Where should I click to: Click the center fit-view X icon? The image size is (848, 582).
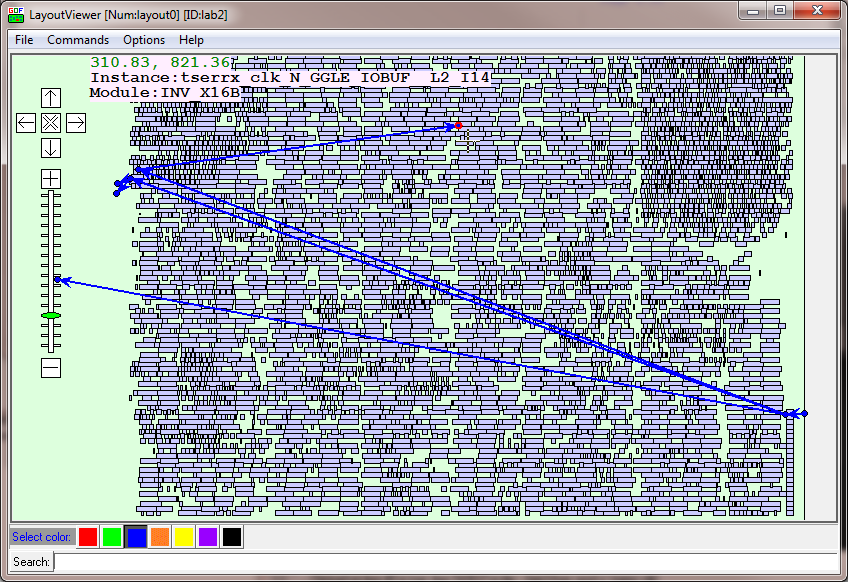(x=51, y=123)
